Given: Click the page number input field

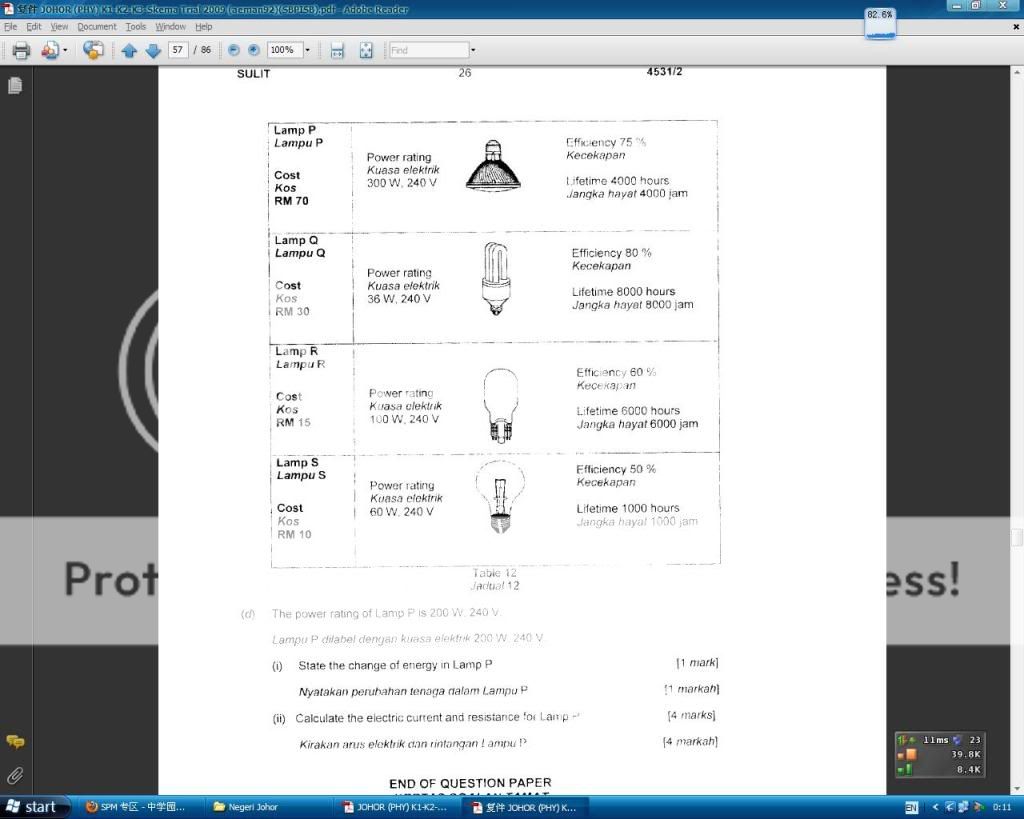Looking at the screenshot, I should click(179, 50).
